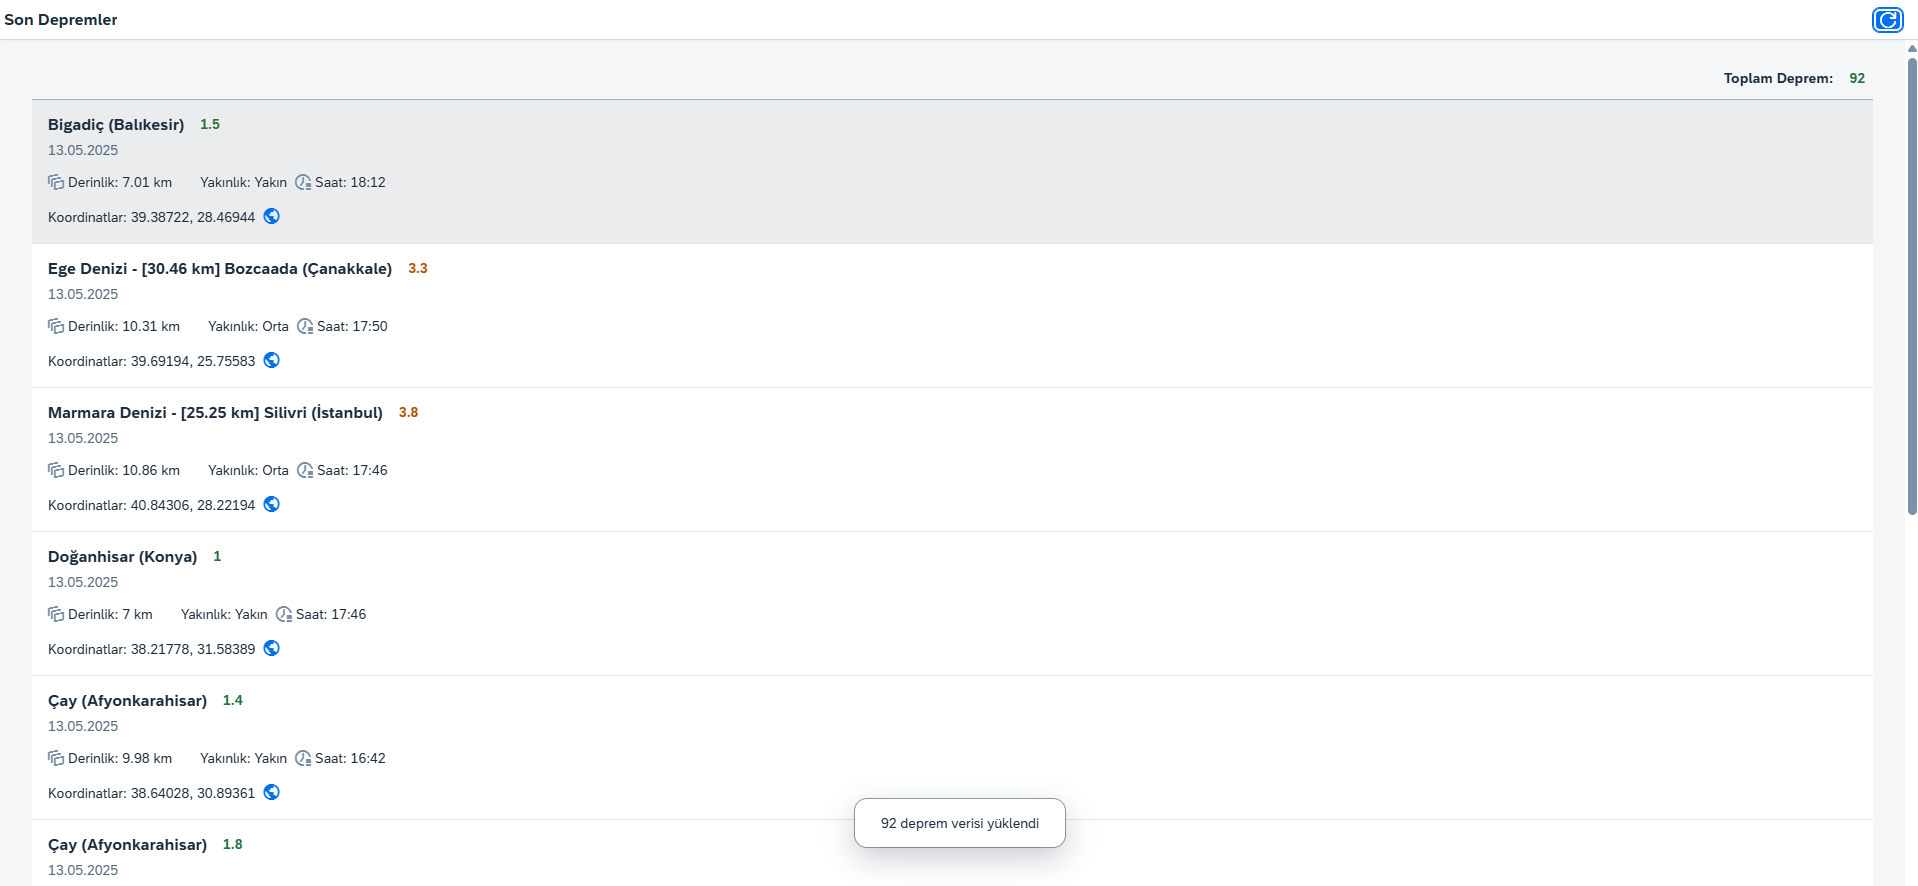Image resolution: width=1918 pixels, height=886 pixels.
Task: Open map globe icon for Bozcaada coordinates
Action: pos(271,360)
